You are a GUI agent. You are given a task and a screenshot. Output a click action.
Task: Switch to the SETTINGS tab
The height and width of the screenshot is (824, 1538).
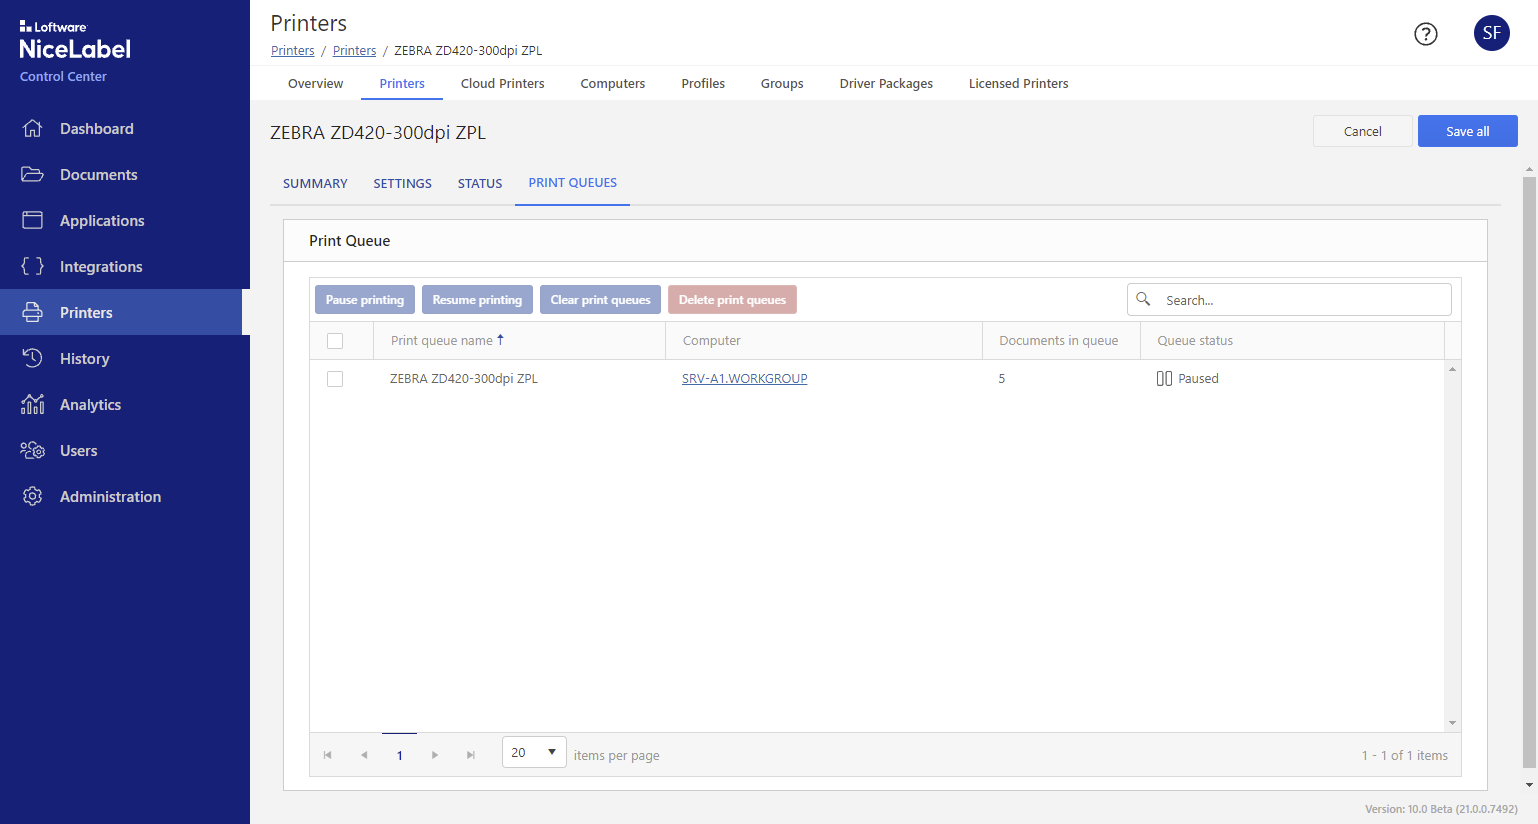tap(402, 183)
